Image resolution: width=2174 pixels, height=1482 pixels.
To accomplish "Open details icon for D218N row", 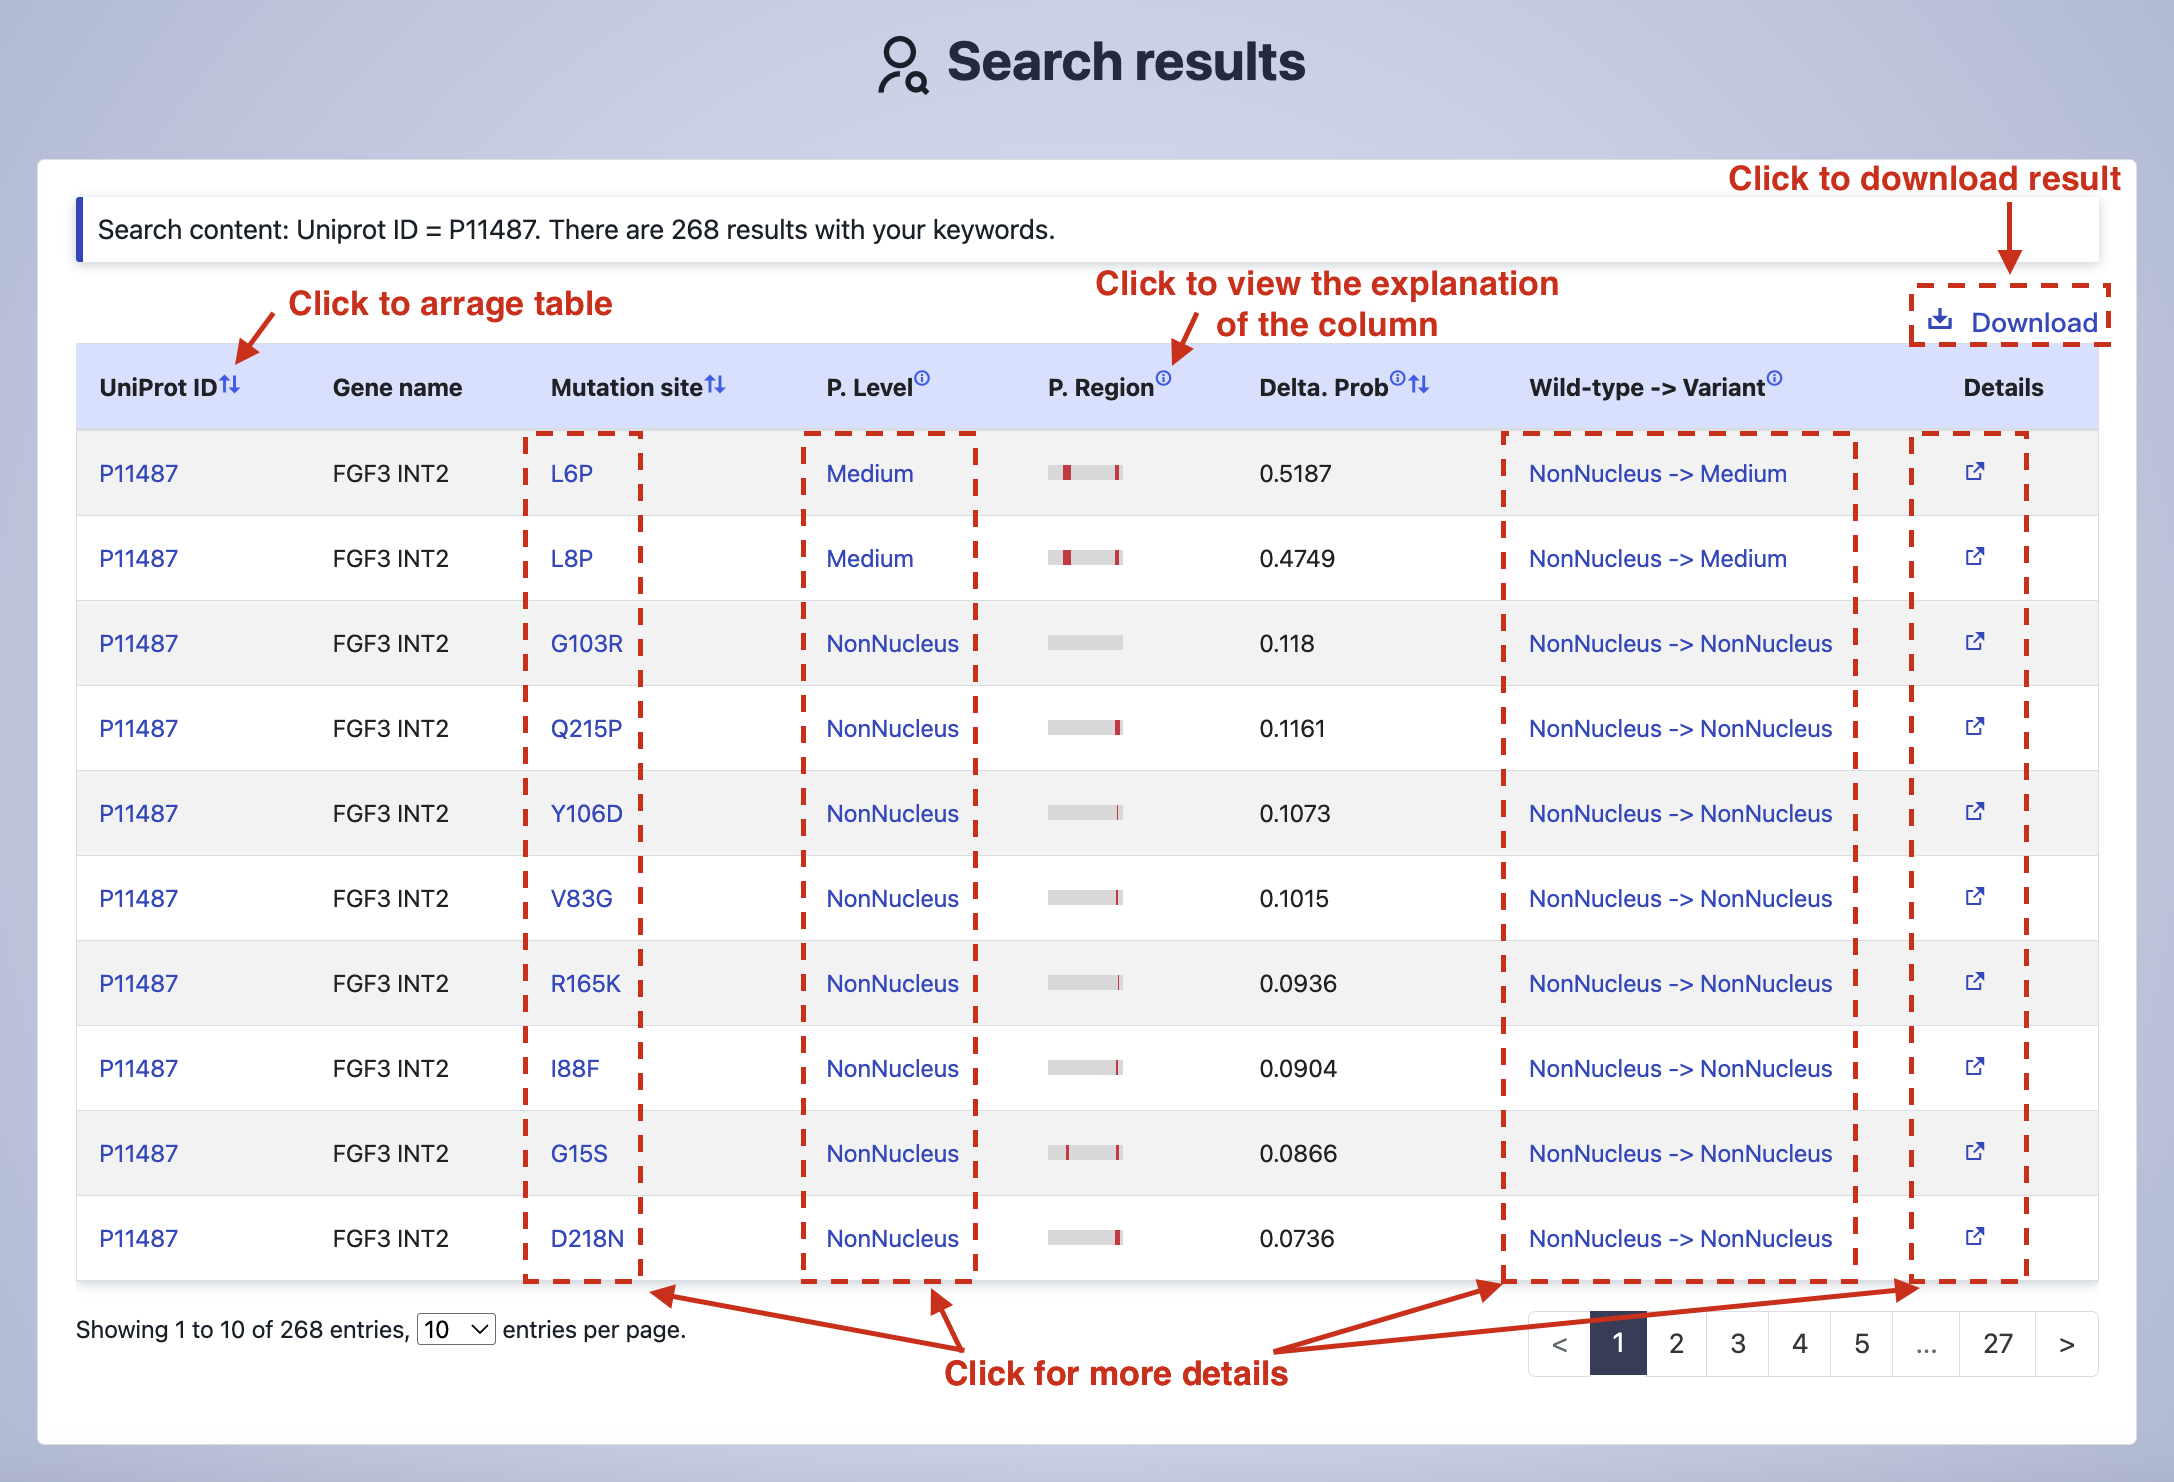I will [1974, 1237].
